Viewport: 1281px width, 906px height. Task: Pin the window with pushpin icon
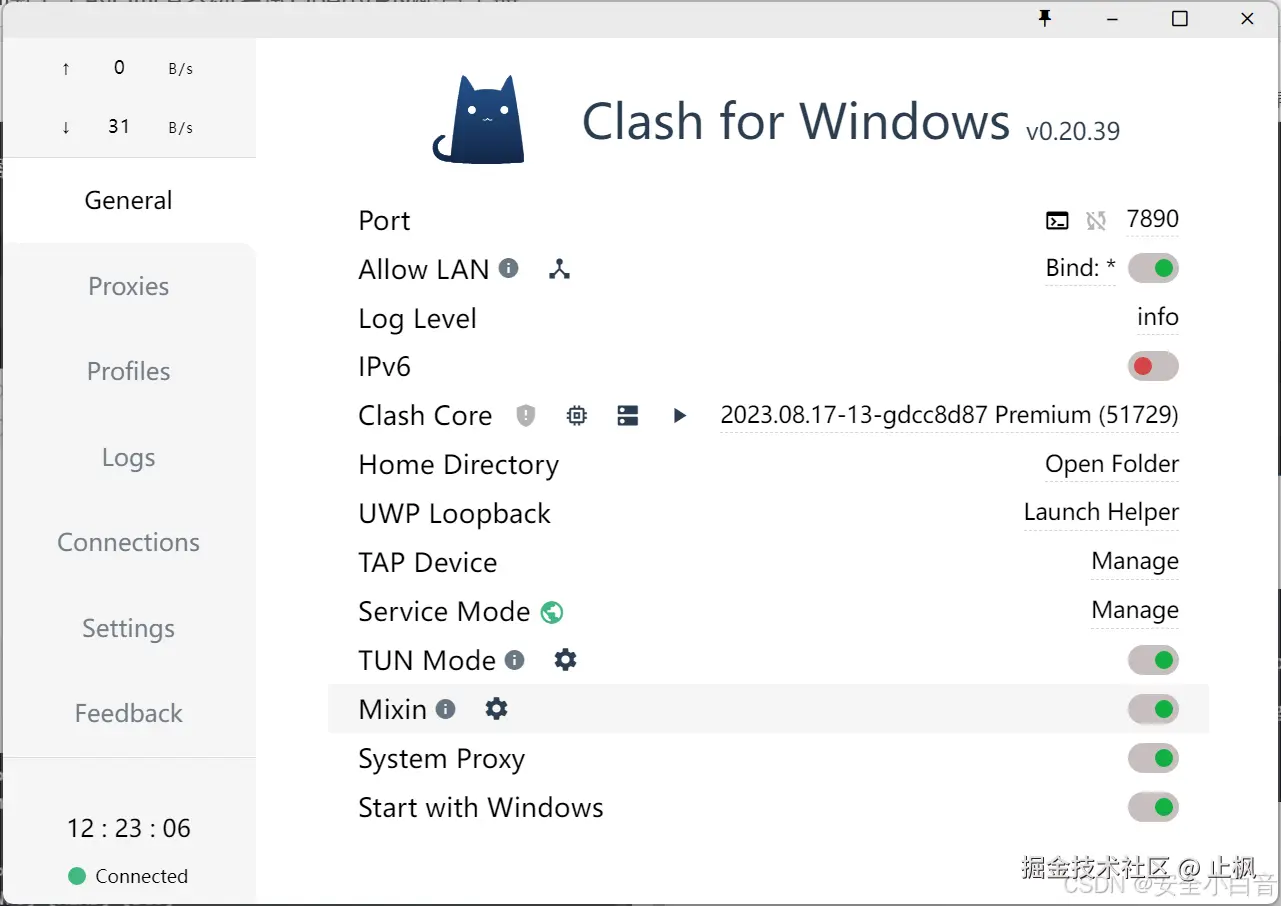(1045, 19)
